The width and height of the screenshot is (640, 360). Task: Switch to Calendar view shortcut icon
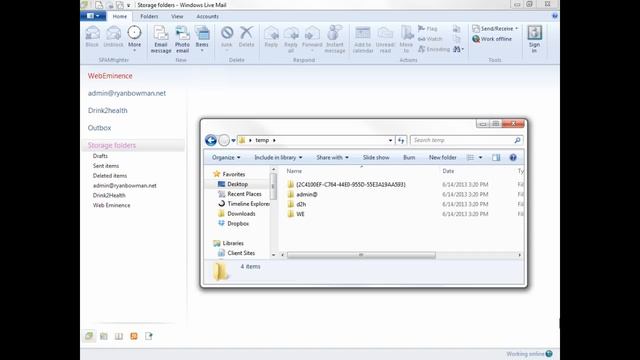(x=104, y=336)
